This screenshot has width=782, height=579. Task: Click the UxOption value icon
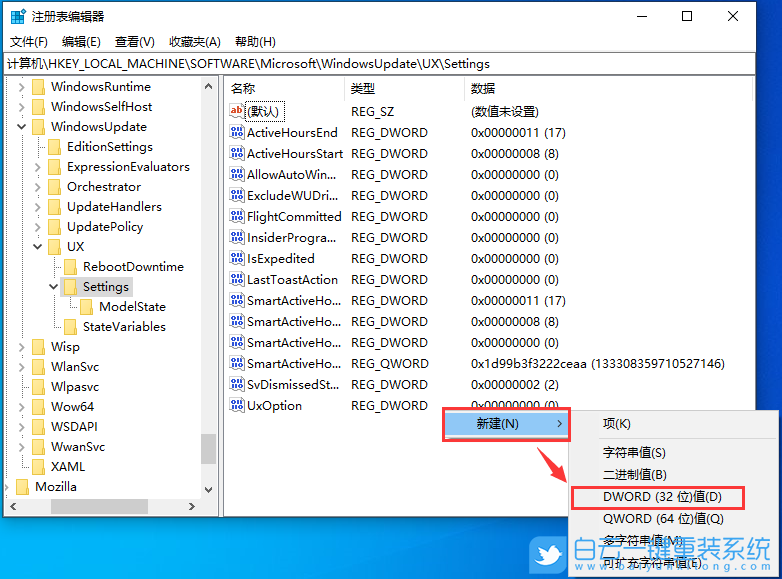[236, 405]
